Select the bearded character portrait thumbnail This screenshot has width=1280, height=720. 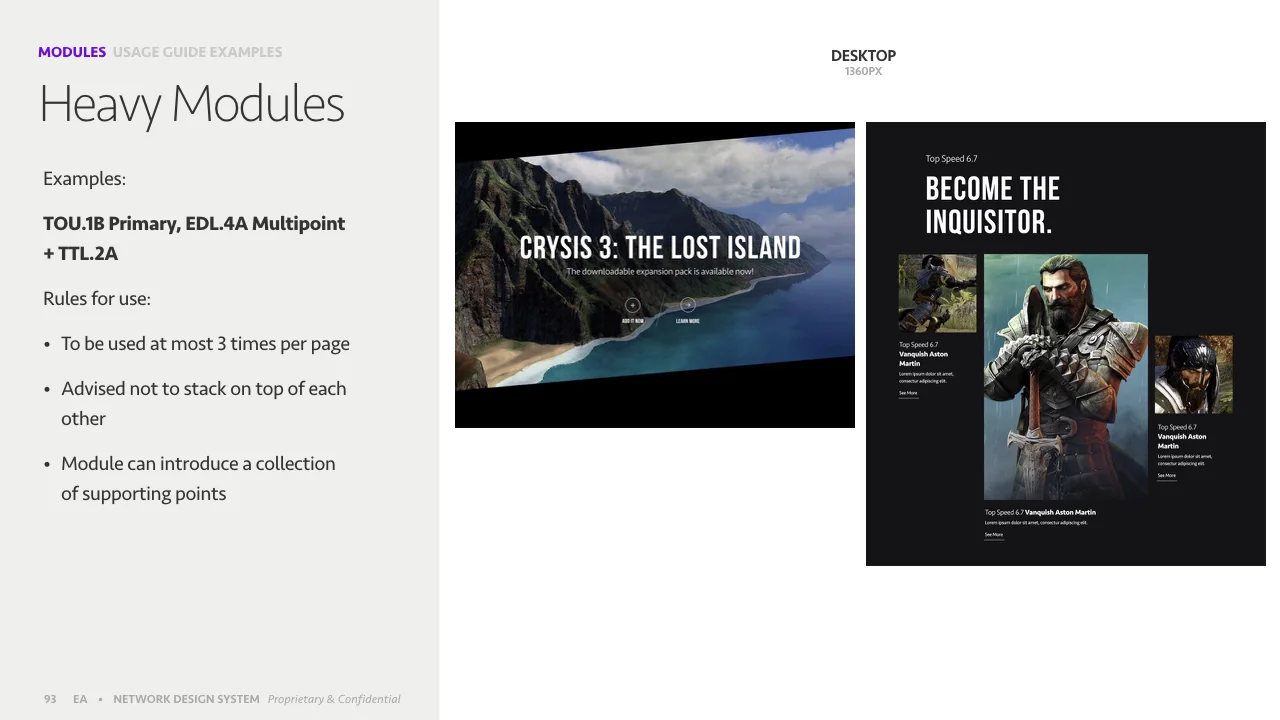[x=1193, y=373]
